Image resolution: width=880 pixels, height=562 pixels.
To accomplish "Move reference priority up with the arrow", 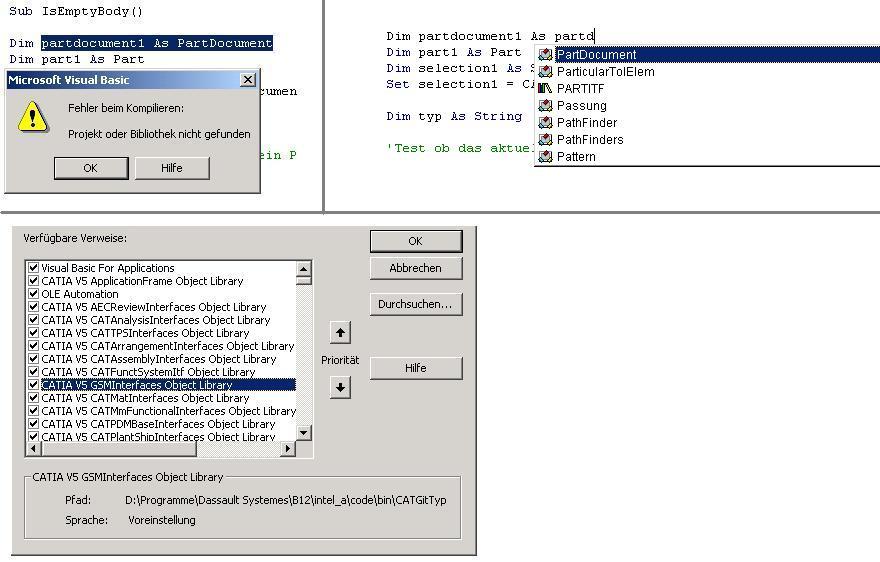I will (340, 332).
